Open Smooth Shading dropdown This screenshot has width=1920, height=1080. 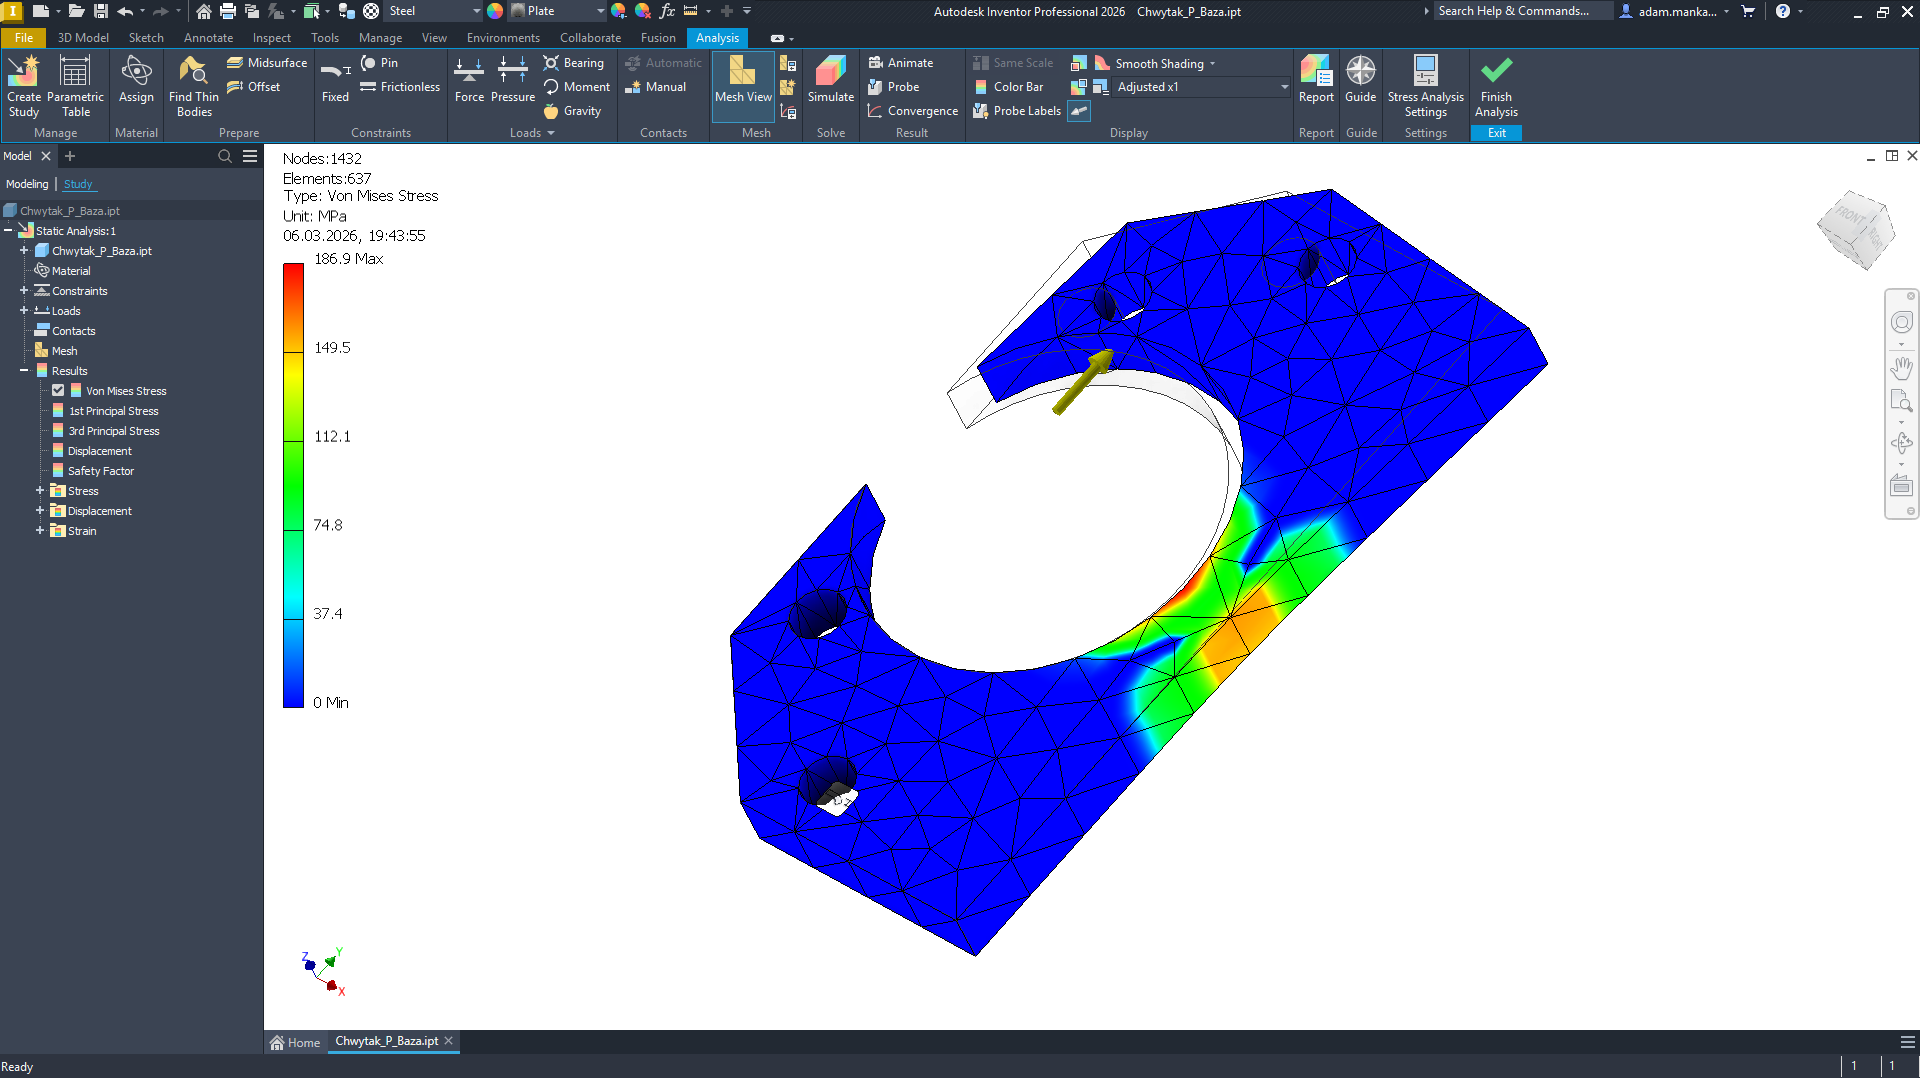pos(1212,64)
